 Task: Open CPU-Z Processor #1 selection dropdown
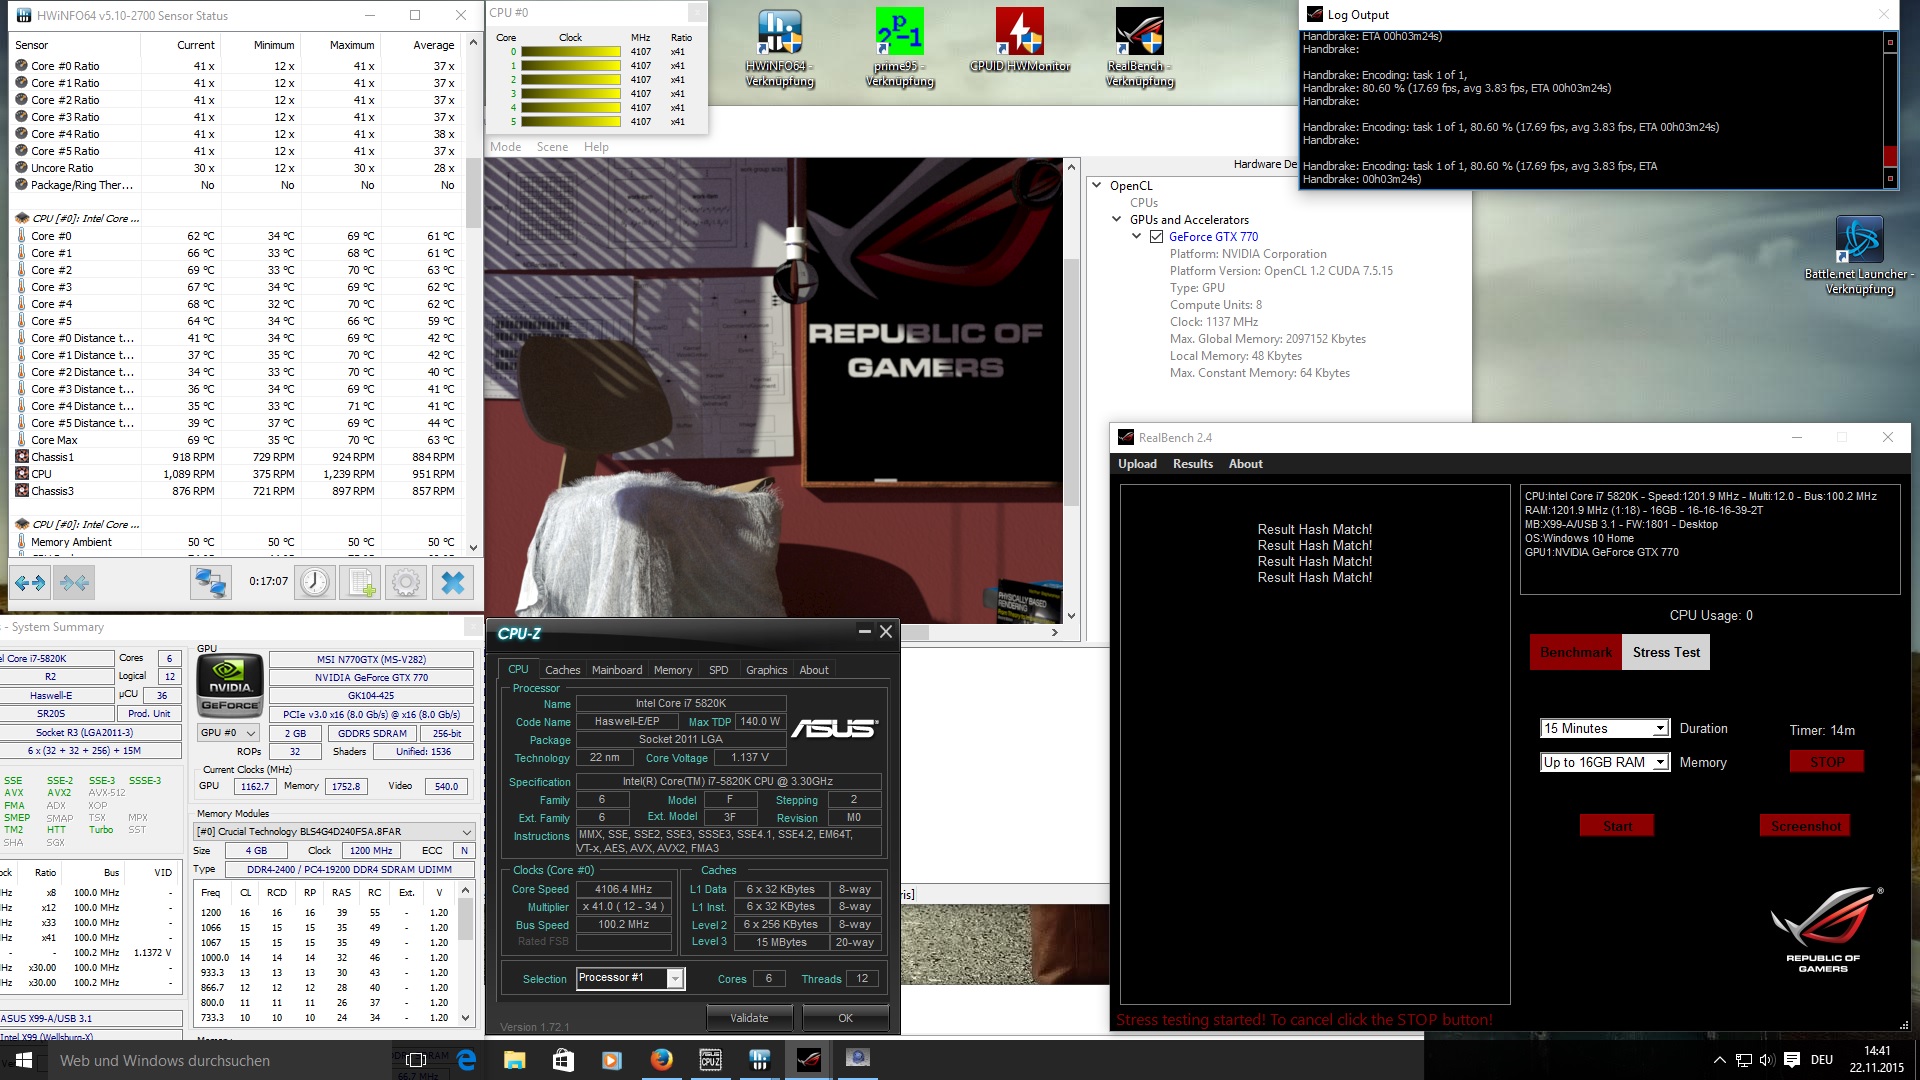pyautogui.click(x=675, y=979)
